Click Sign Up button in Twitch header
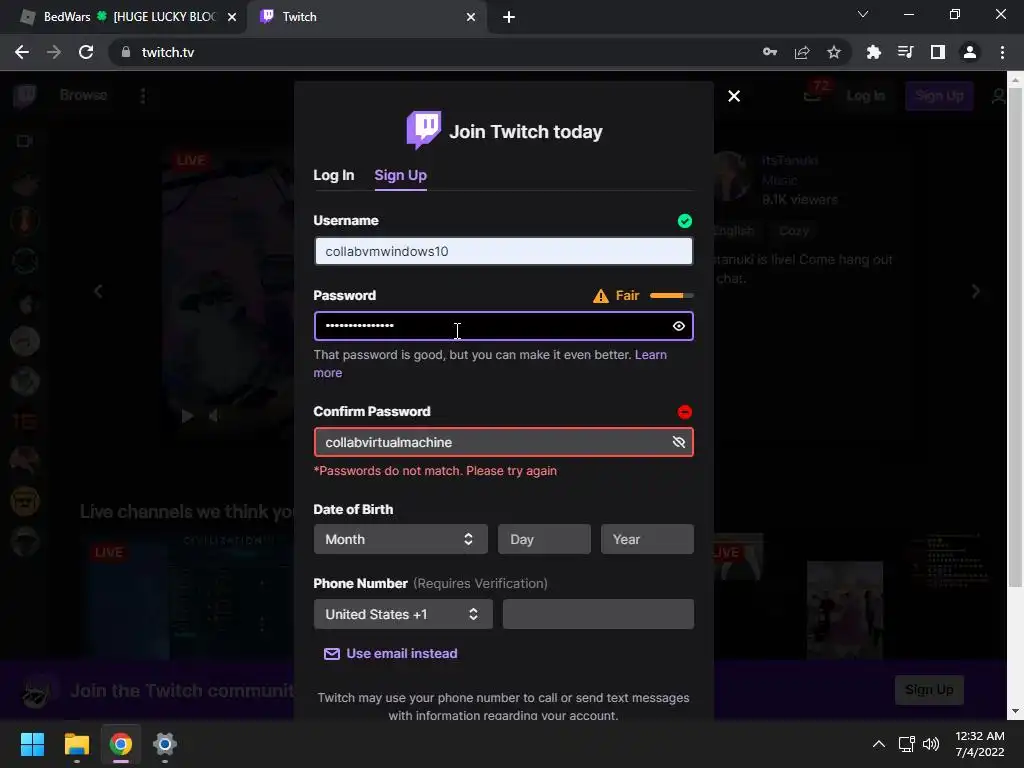The width and height of the screenshot is (1024, 768). (939, 96)
